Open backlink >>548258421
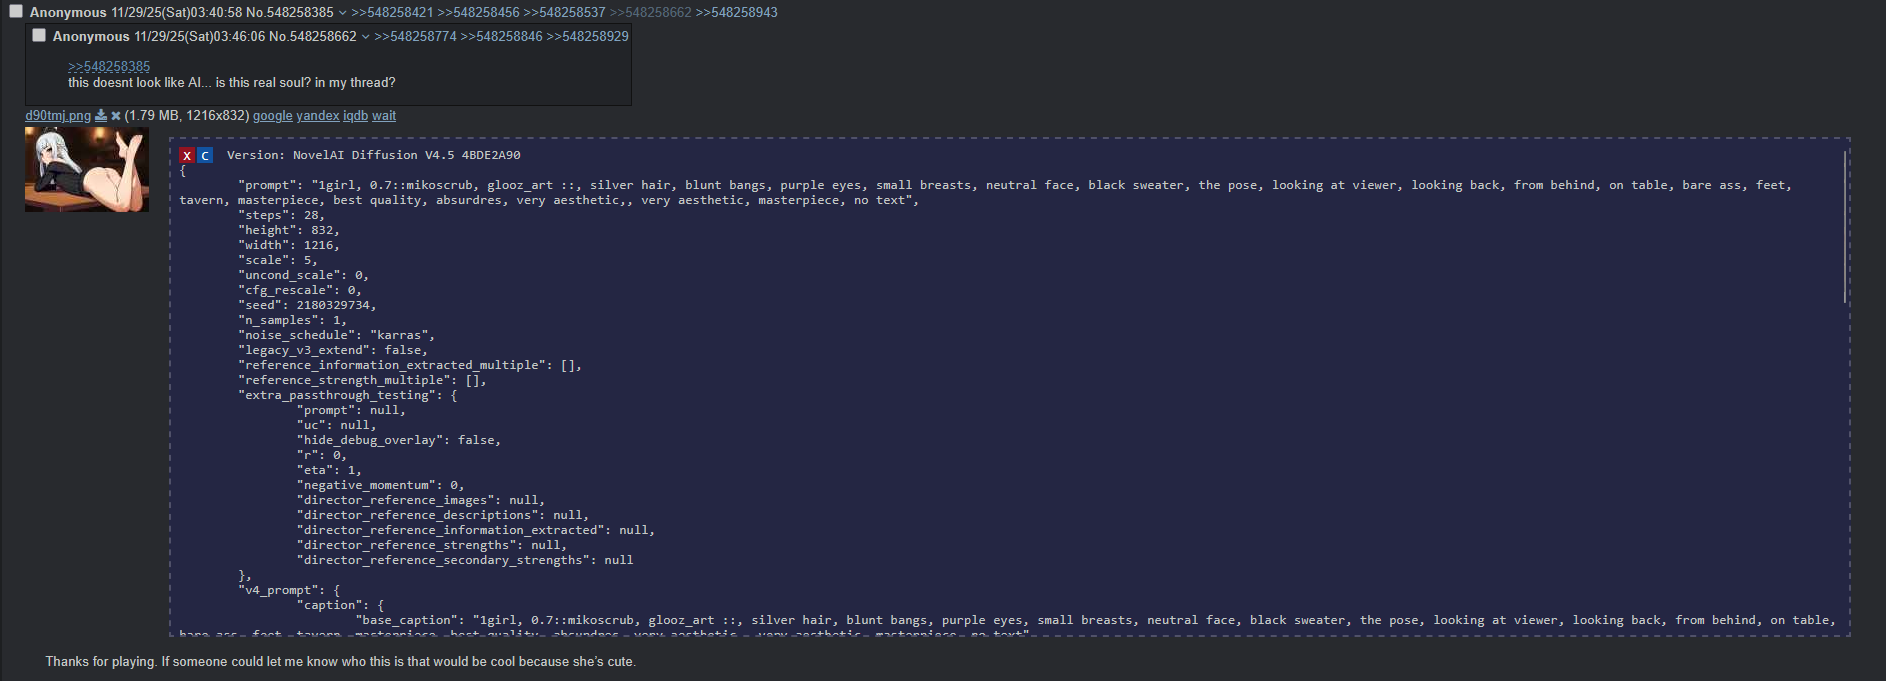This screenshot has width=1886, height=681. coord(392,12)
